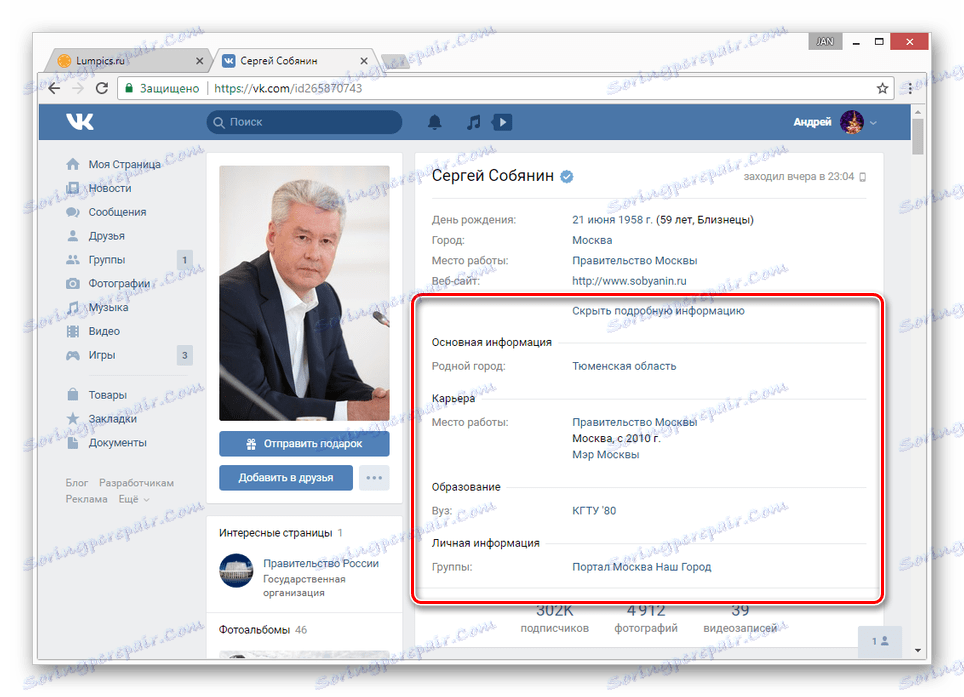Click the Сергей Собянин profile photo

coord(304,293)
